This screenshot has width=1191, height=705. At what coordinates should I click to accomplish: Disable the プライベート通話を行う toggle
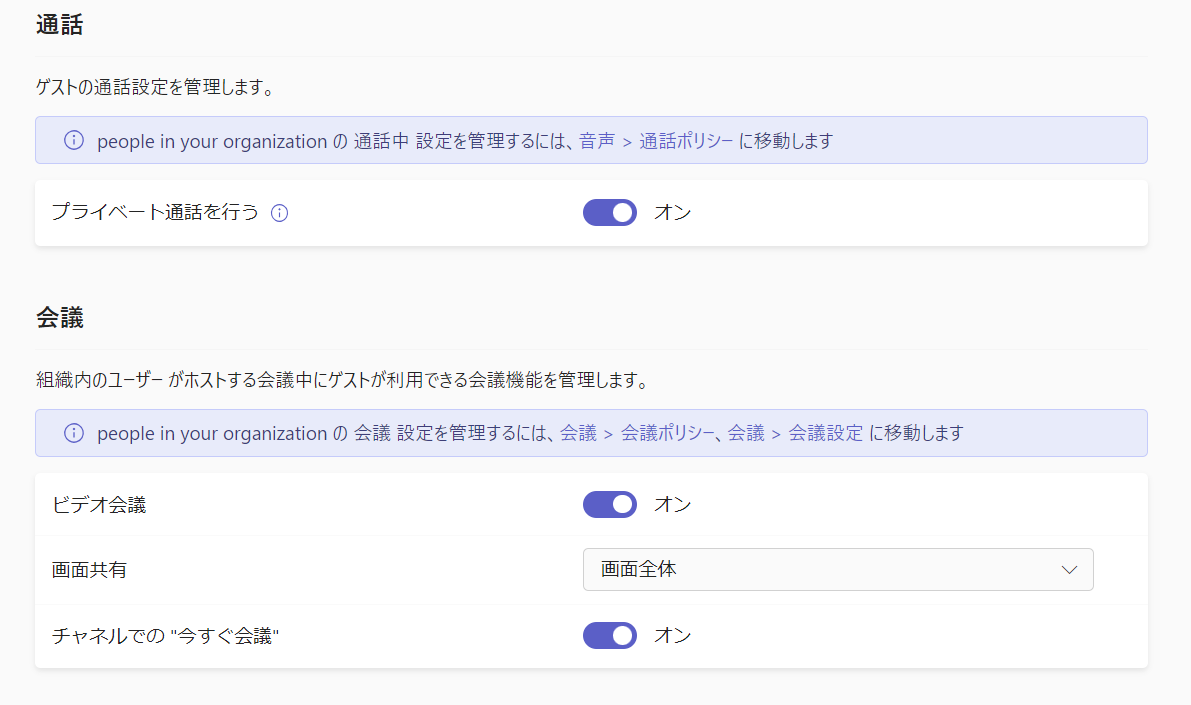609,213
